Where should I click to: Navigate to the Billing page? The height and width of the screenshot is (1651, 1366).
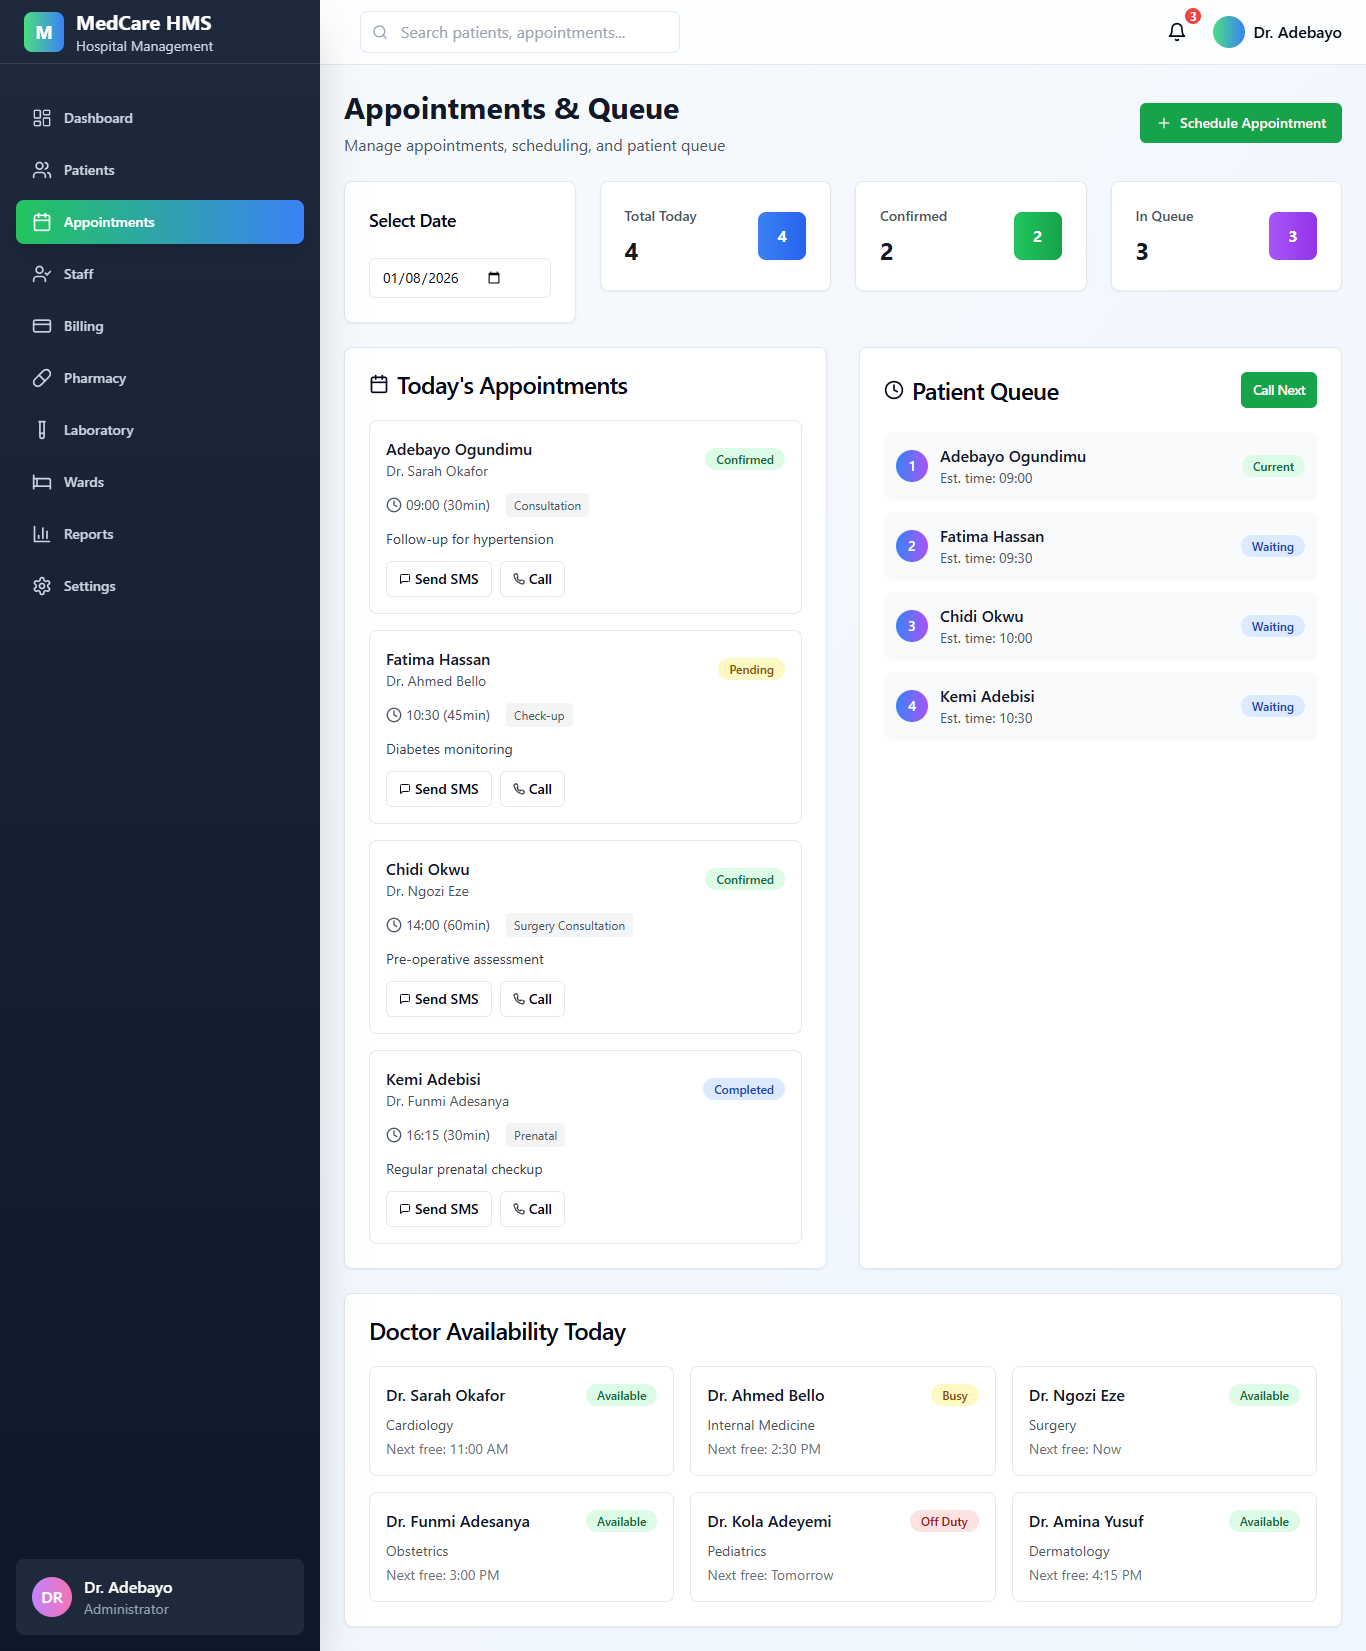tap(83, 326)
